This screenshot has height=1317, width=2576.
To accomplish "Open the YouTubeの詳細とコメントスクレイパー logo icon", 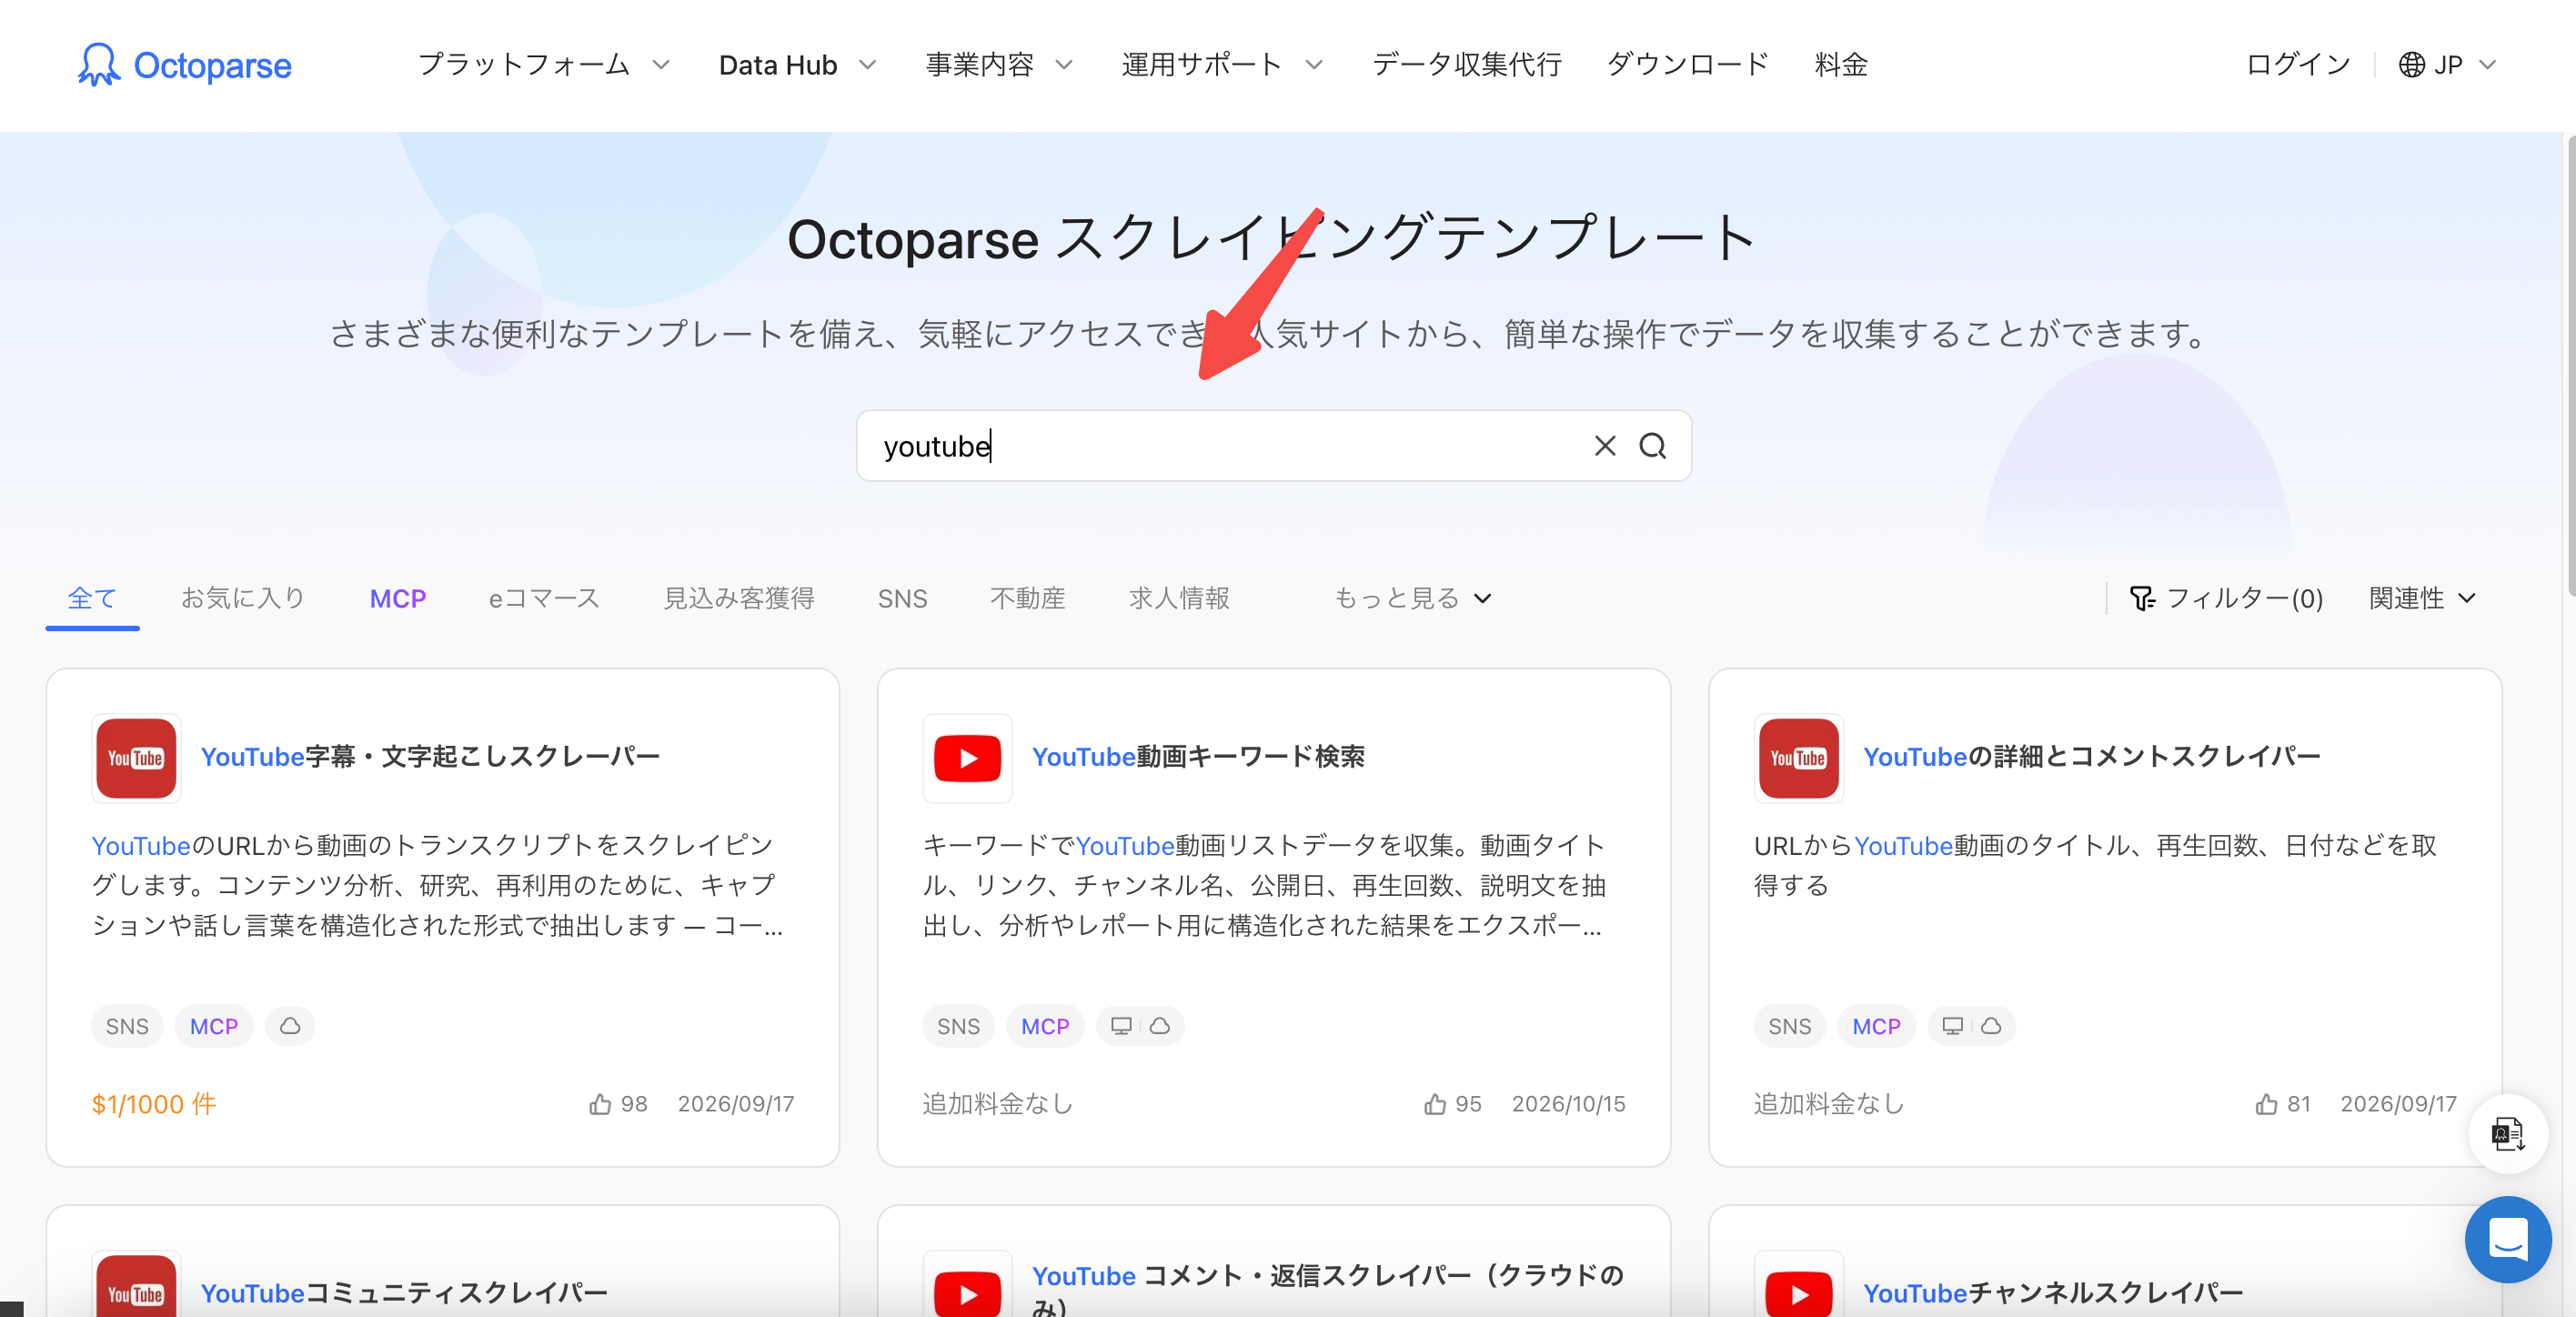I will click(x=1798, y=758).
